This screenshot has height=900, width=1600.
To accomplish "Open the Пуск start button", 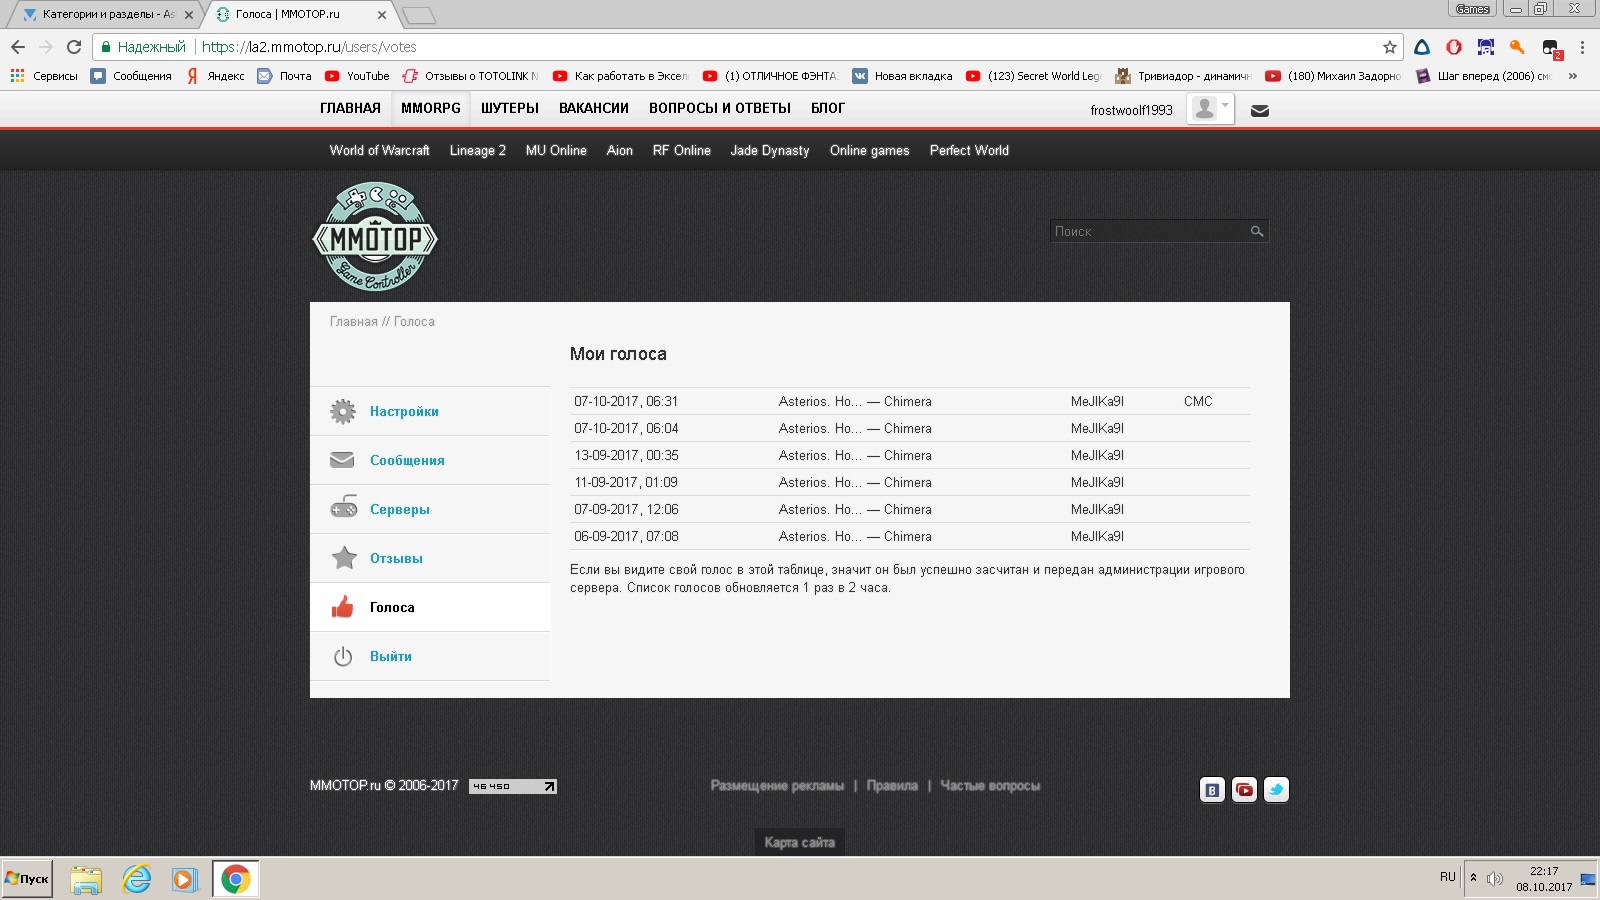I will [x=27, y=879].
